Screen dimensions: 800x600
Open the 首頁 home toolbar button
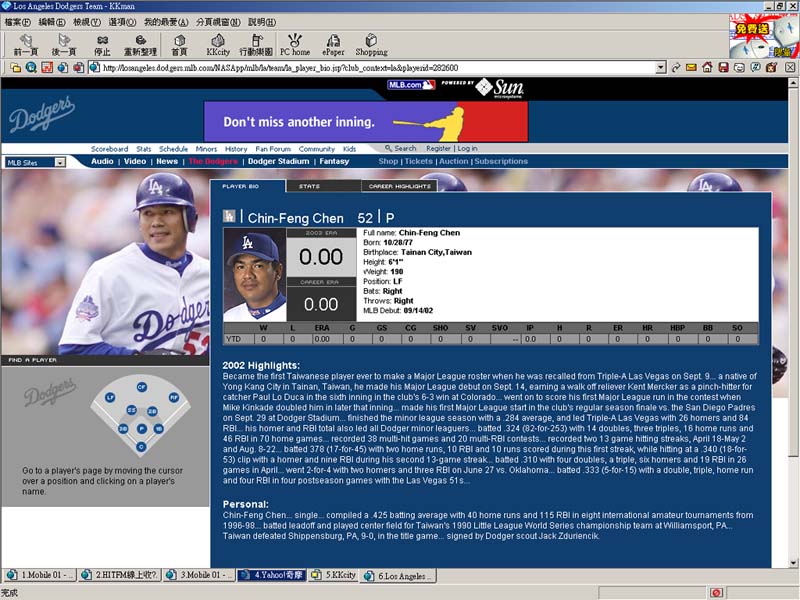[x=180, y=45]
